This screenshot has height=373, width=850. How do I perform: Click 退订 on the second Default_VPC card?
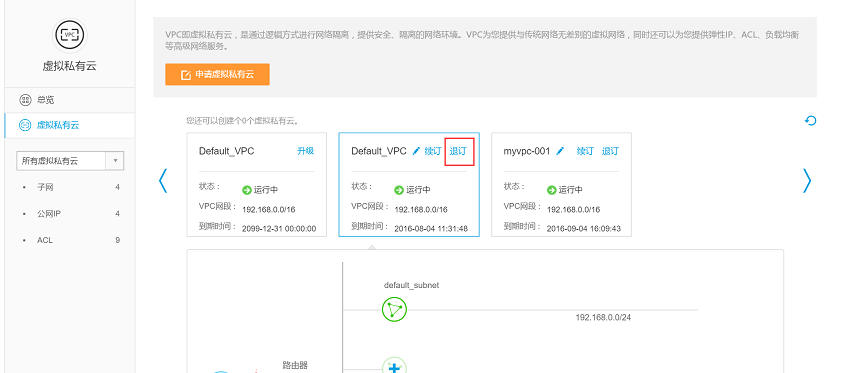tap(458, 151)
